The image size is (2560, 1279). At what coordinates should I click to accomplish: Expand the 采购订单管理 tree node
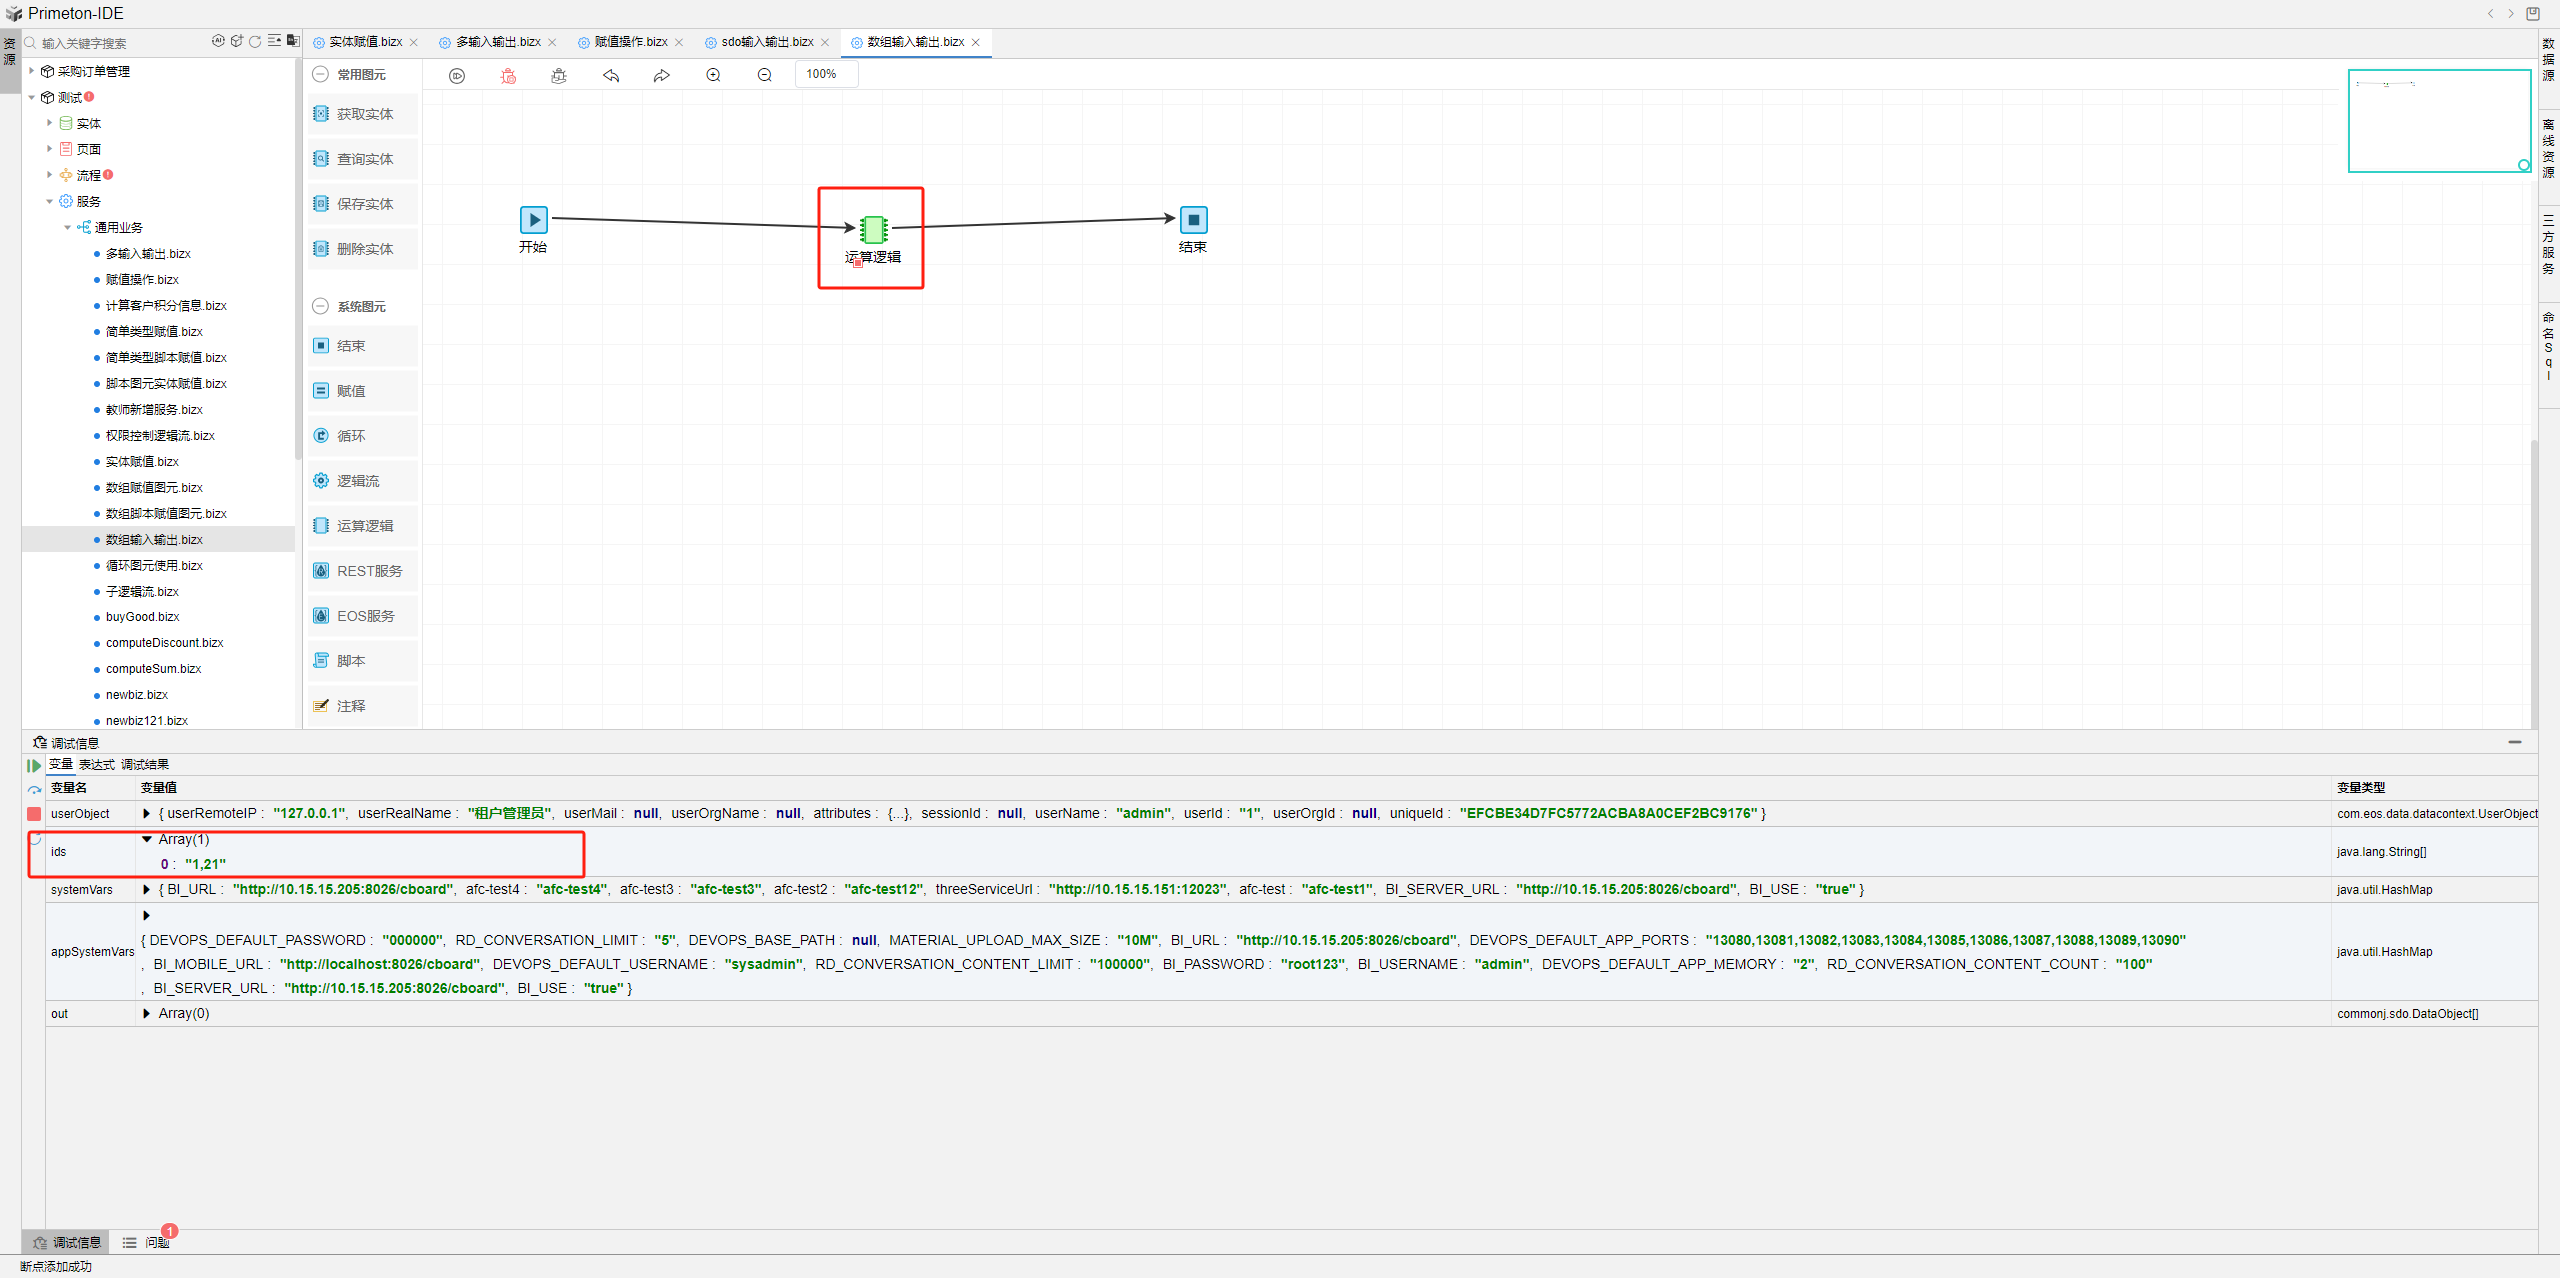point(32,71)
